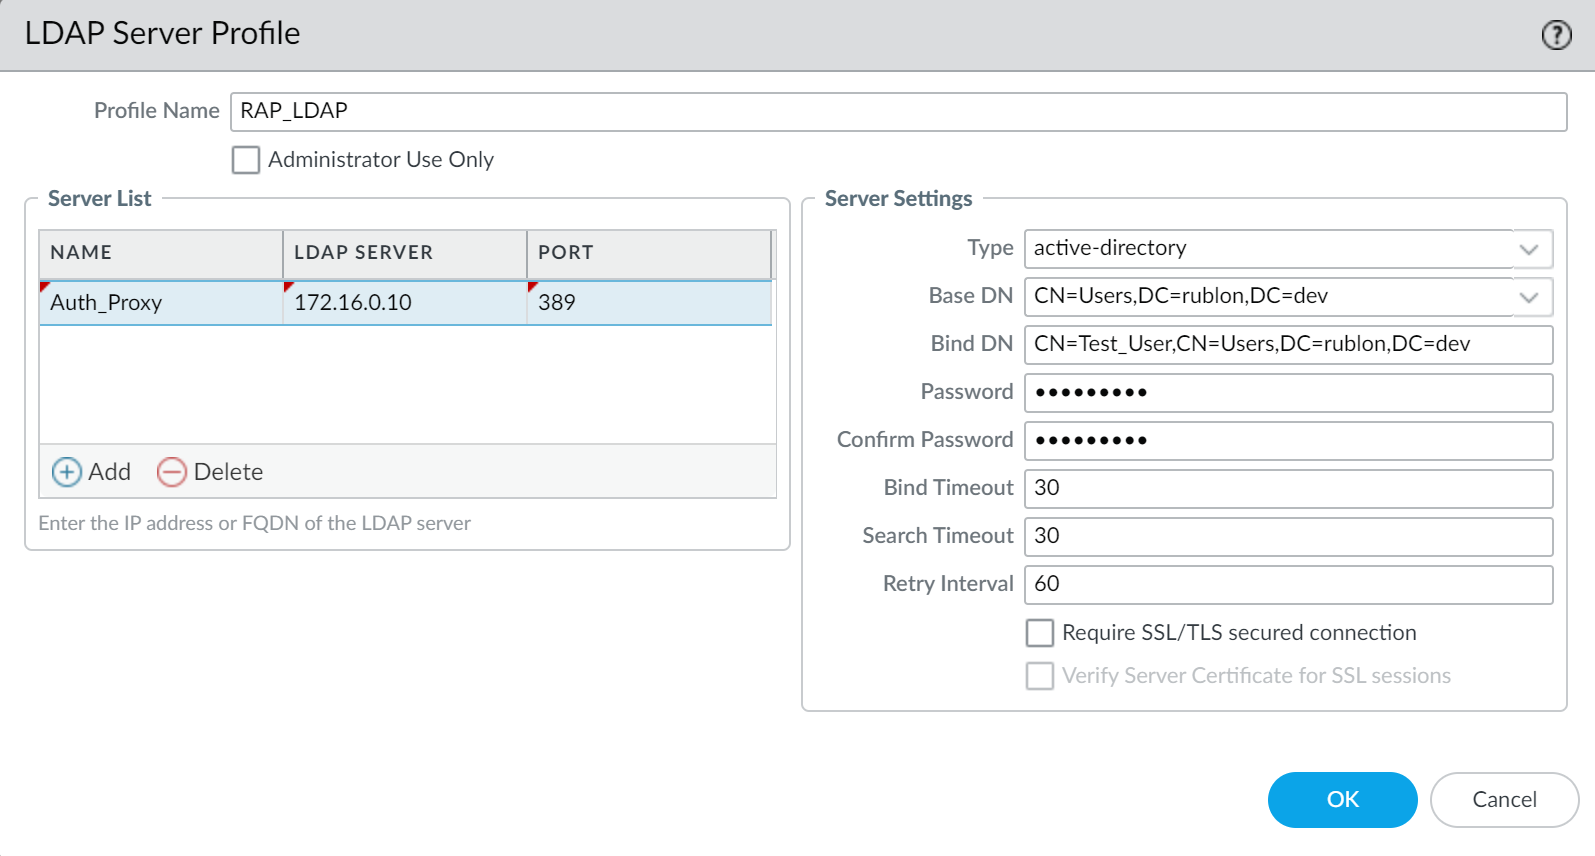This screenshot has width=1595, height=856.
Task: Open the help question mark icon
Action: pos(1556,35)
